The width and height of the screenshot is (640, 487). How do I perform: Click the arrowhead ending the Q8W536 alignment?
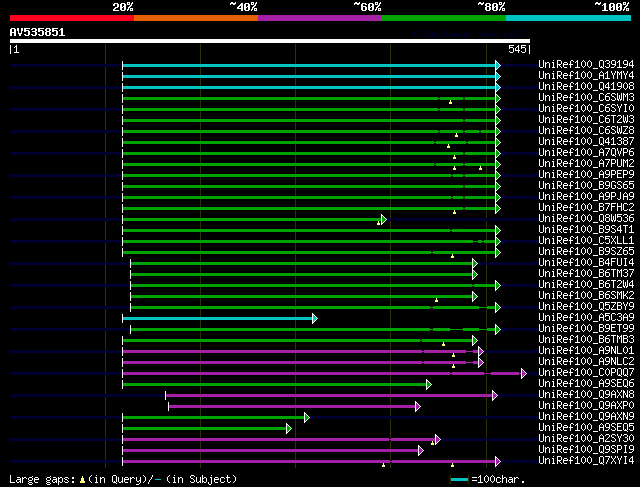click(384, 220)
